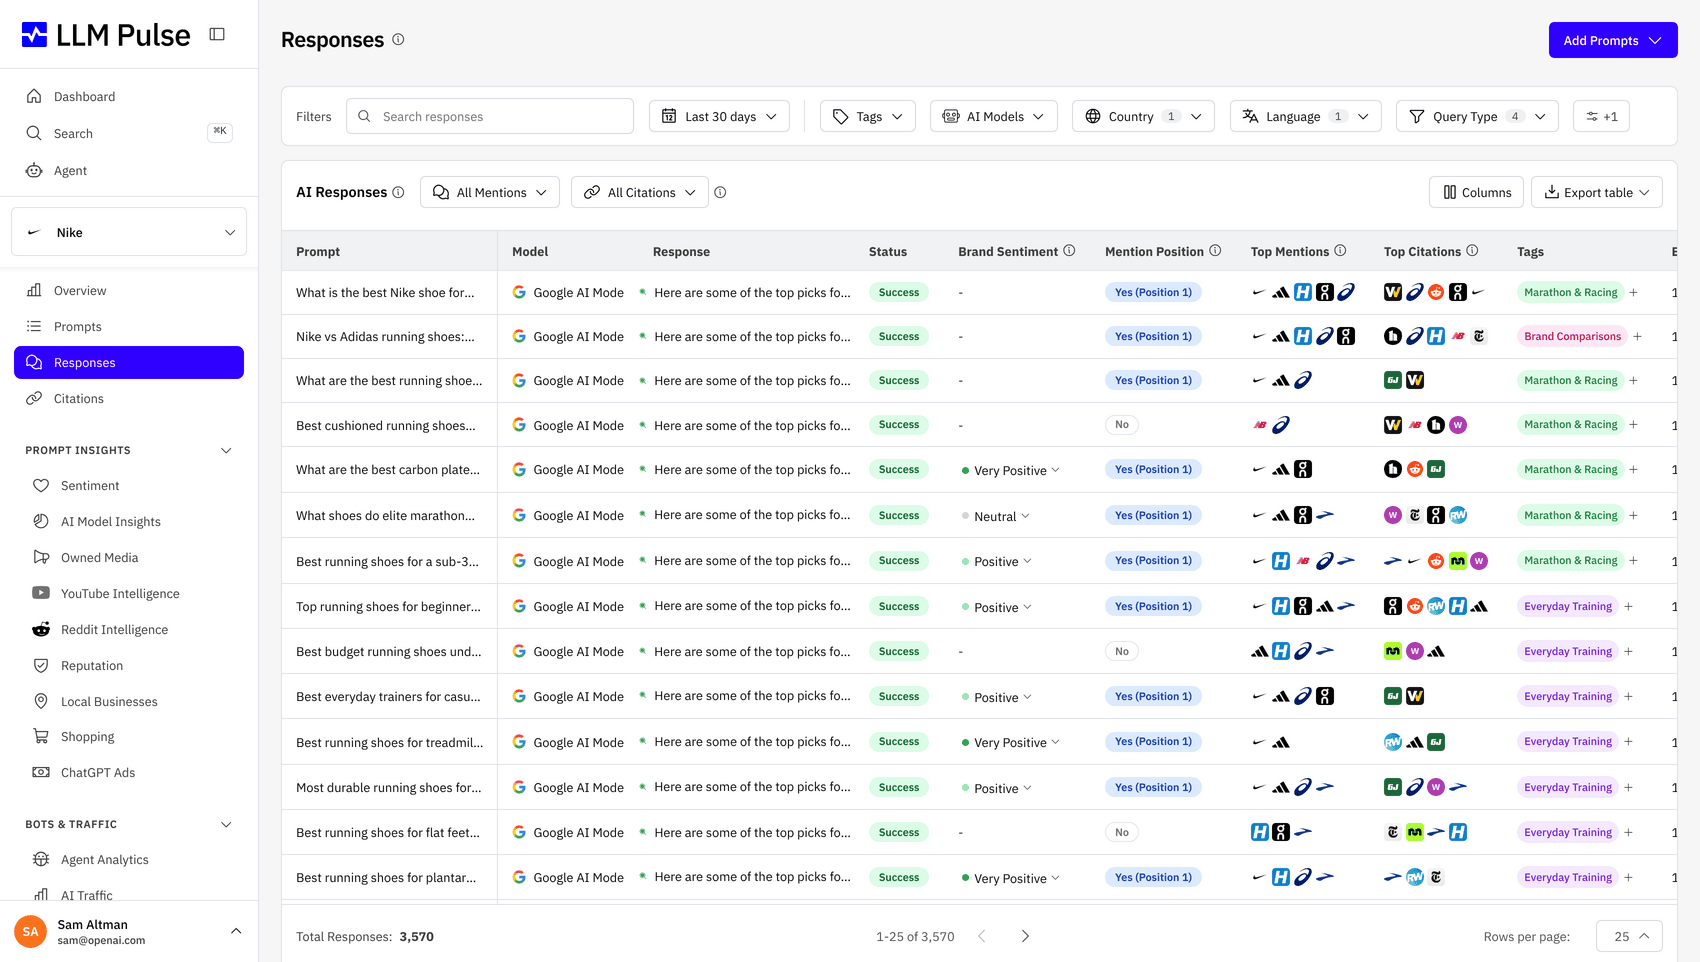Image resolution: width=1700 pixels, height=962 pixels.
Task: Open the ChatGPT Ads sidebar item
Action: 98,772
